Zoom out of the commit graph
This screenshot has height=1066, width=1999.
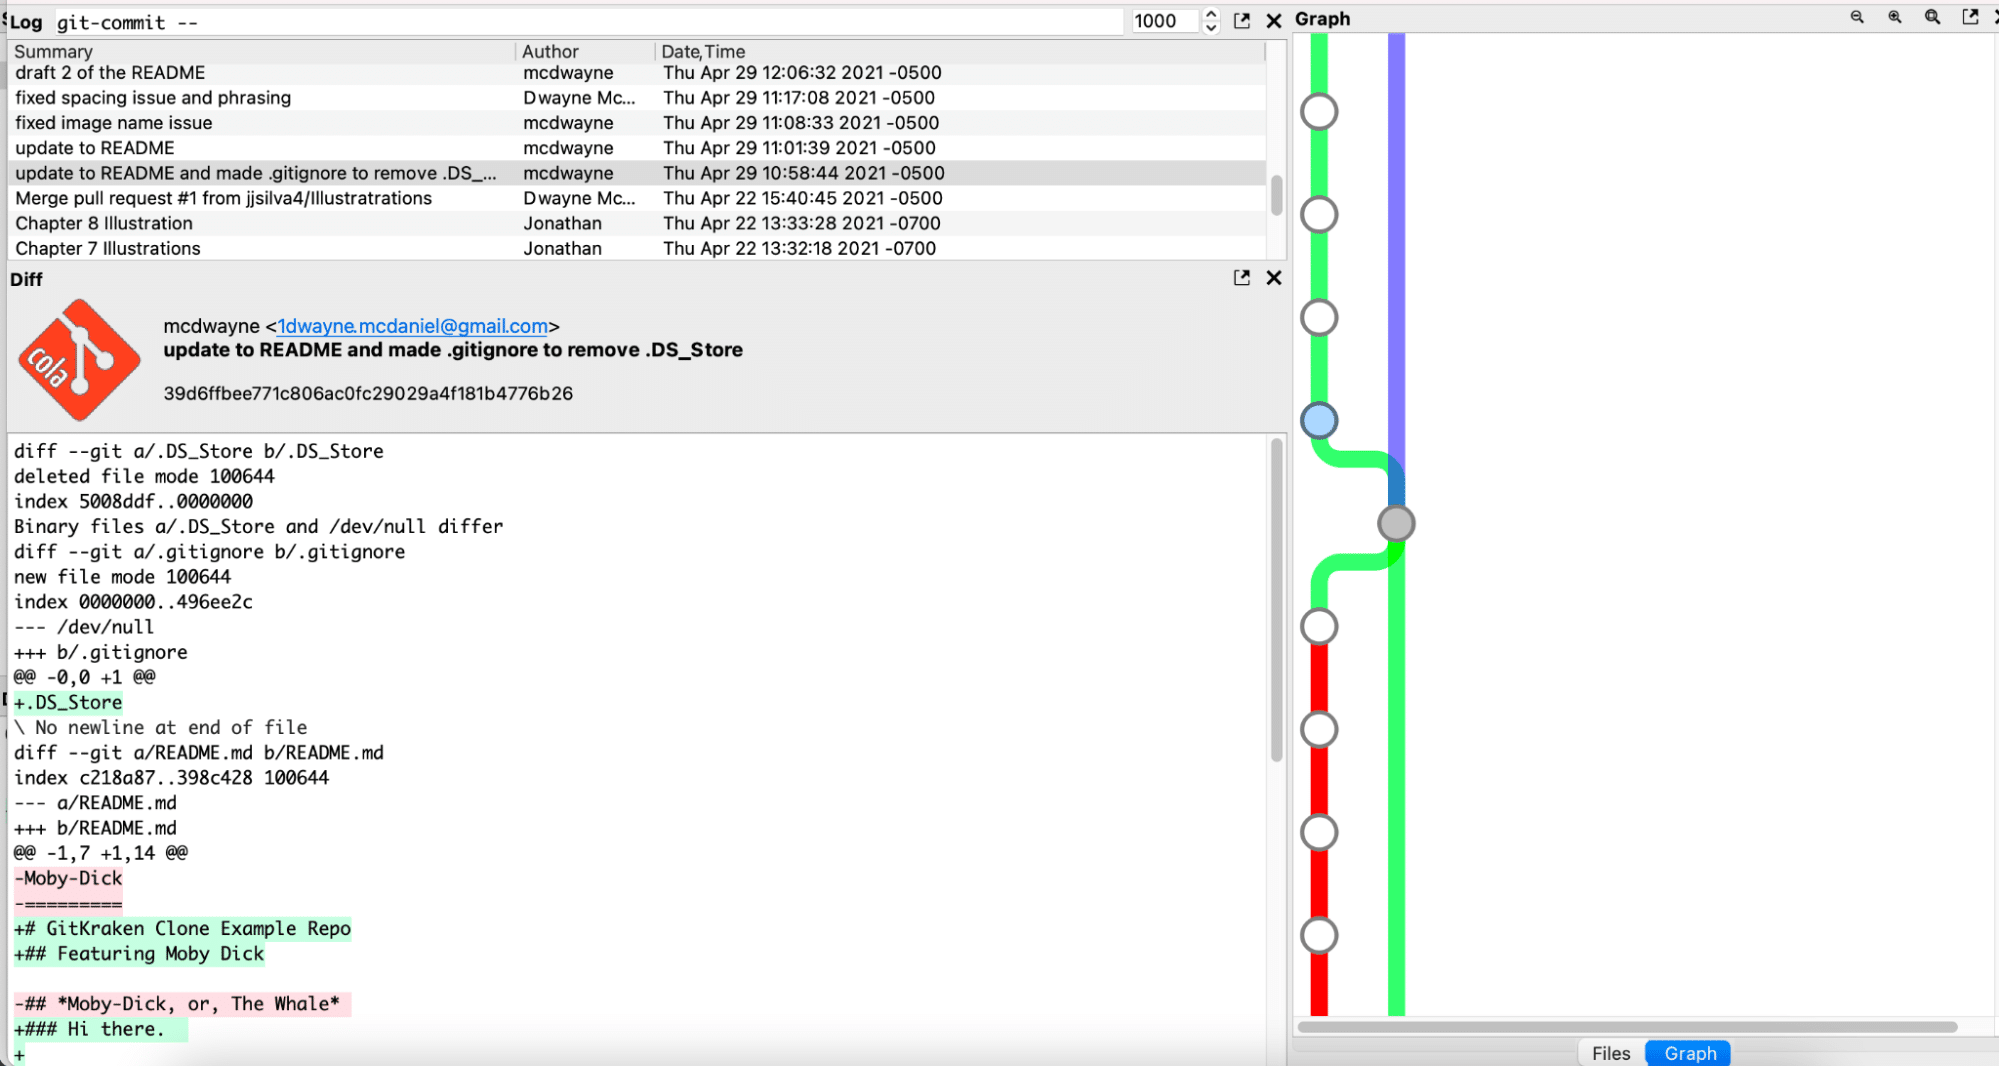1857,17
